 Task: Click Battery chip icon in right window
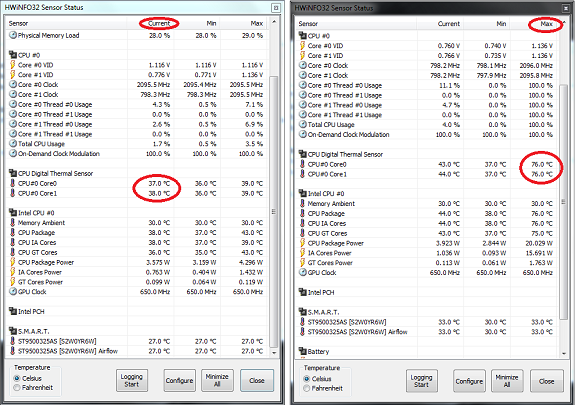point(303,351)
